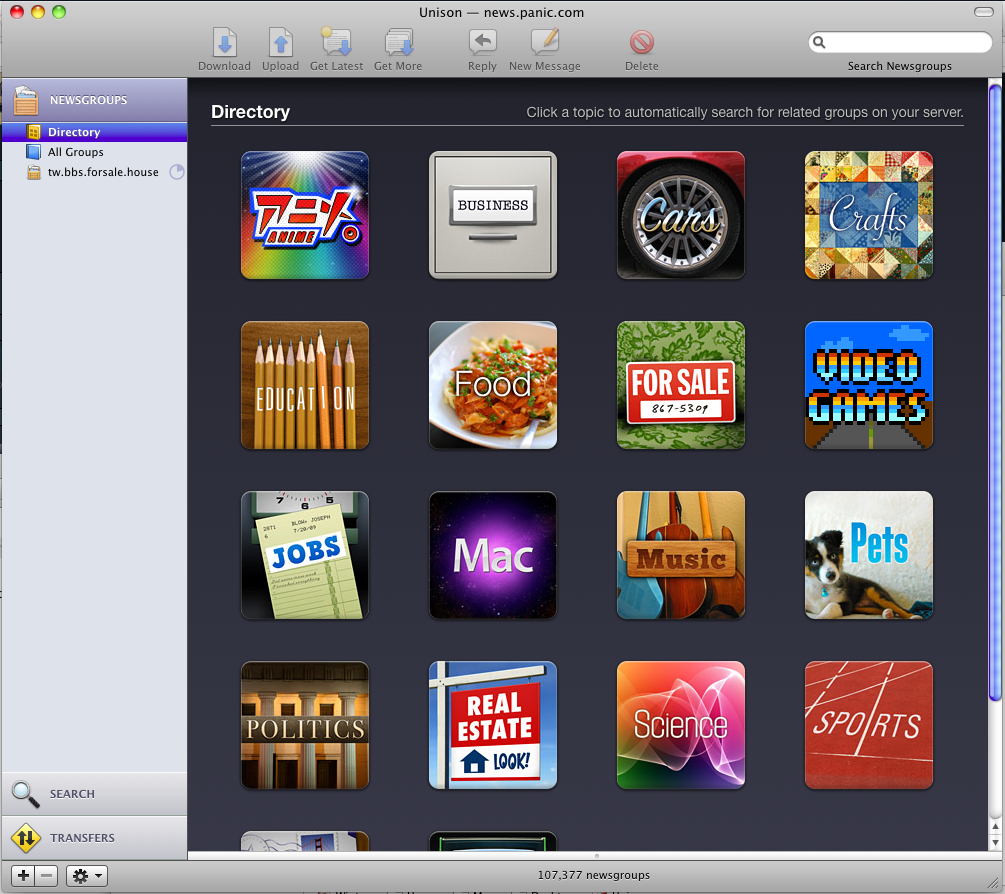Focus the Search Newsgroups field

900,42
